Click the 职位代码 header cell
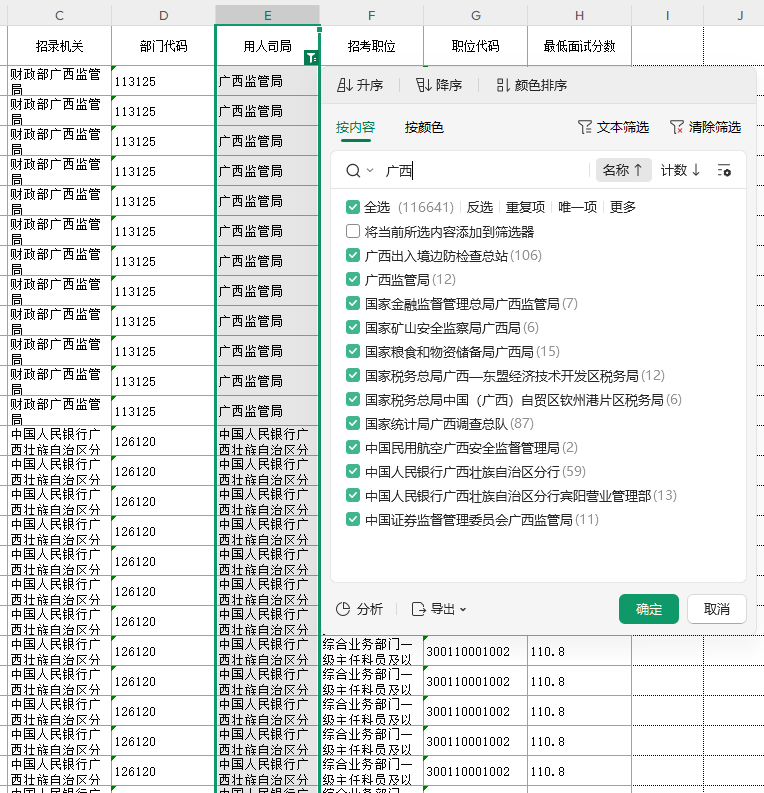The width and height of the screenshot is (764, 793). [476, 46]
